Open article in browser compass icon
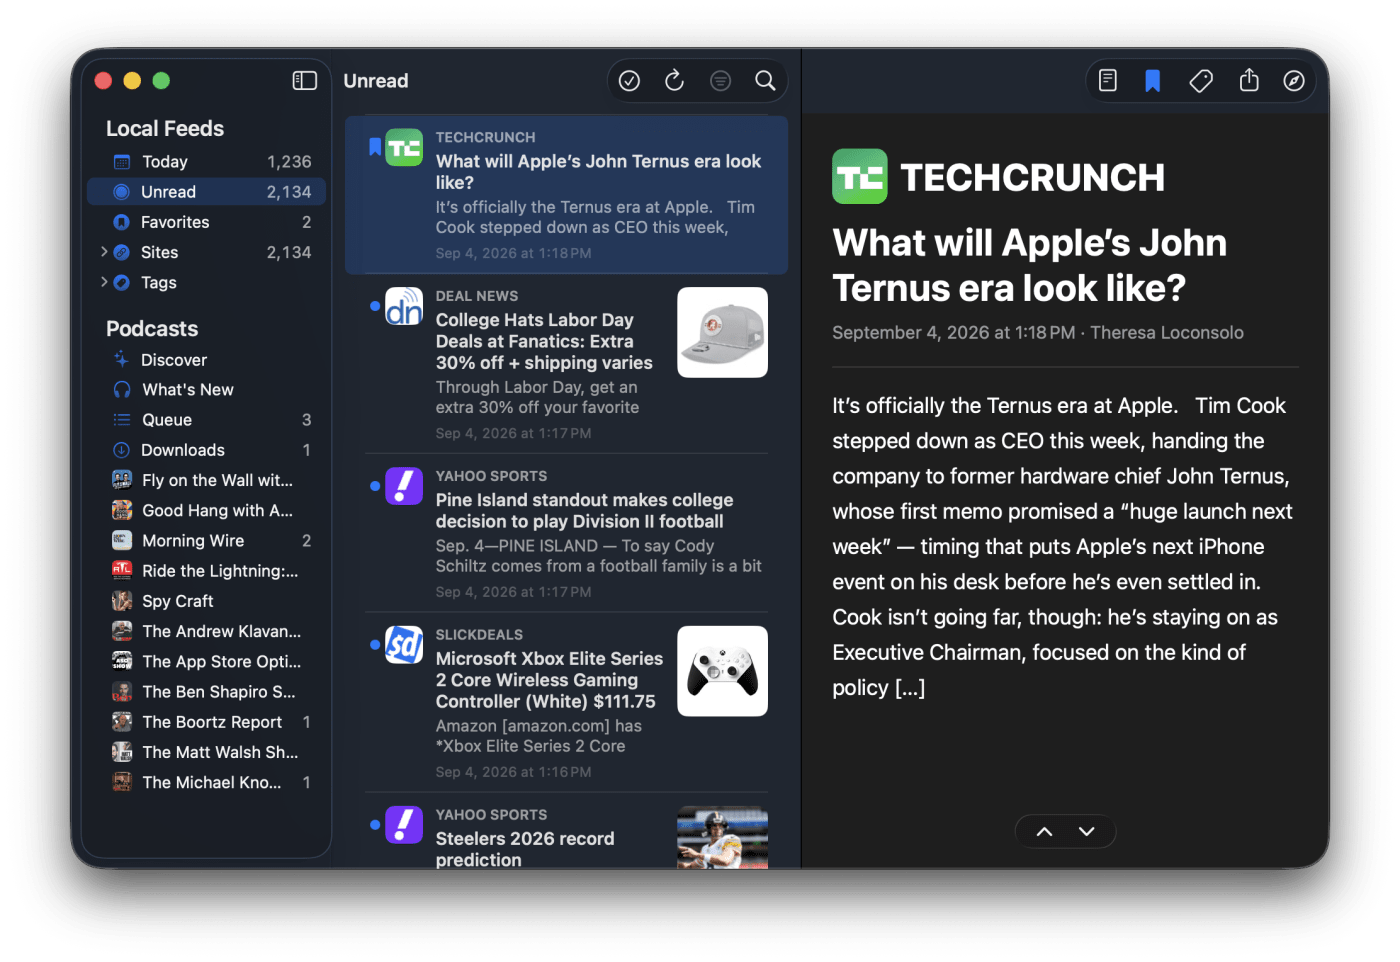1400x962 pixels. (x=1294, y=81)
